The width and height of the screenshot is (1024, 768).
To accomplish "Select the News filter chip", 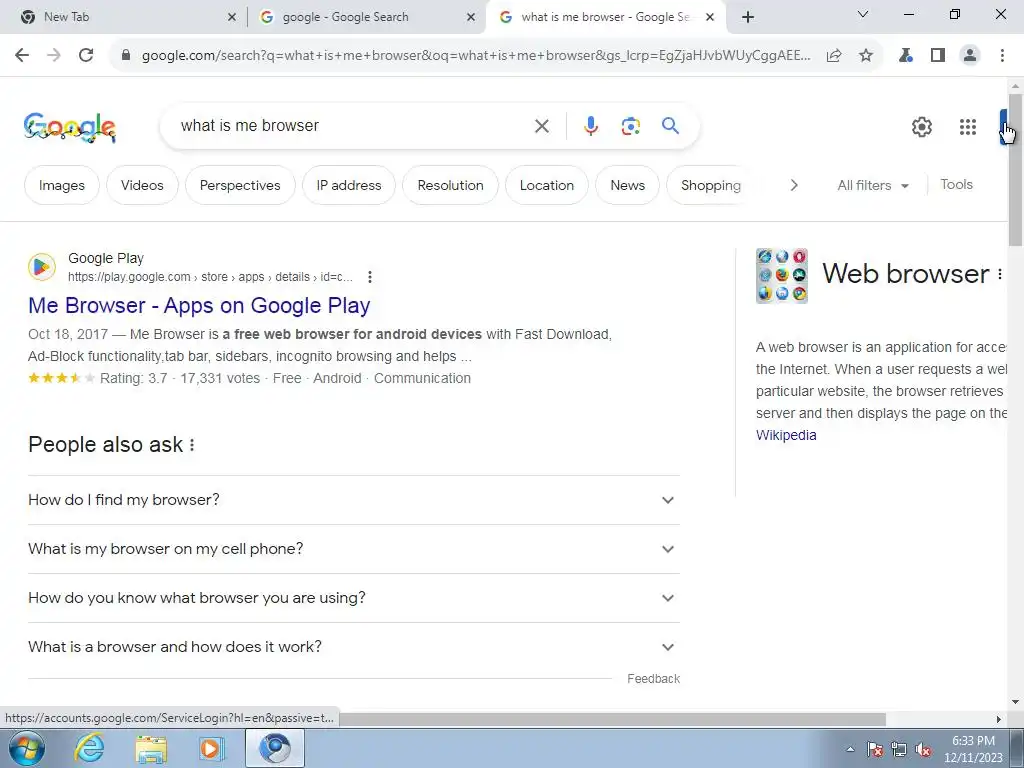I will point(628,185).
